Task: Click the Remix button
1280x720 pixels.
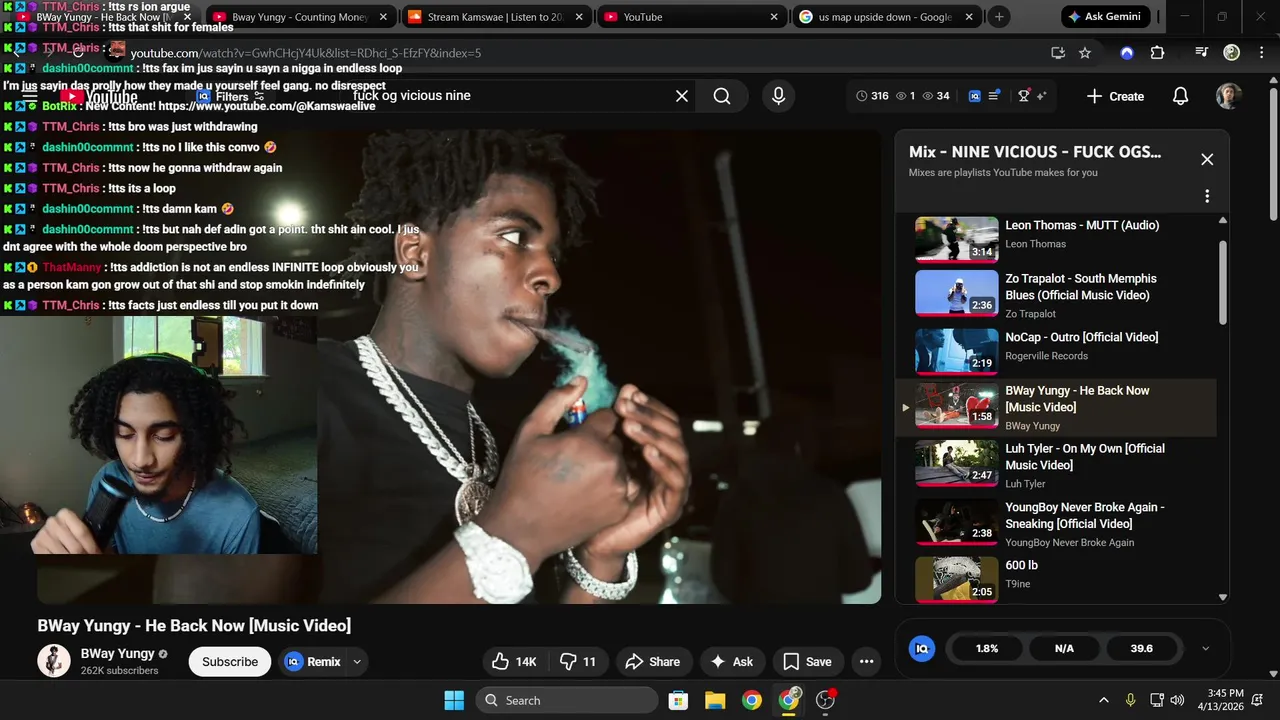Action: pos(313,661)
